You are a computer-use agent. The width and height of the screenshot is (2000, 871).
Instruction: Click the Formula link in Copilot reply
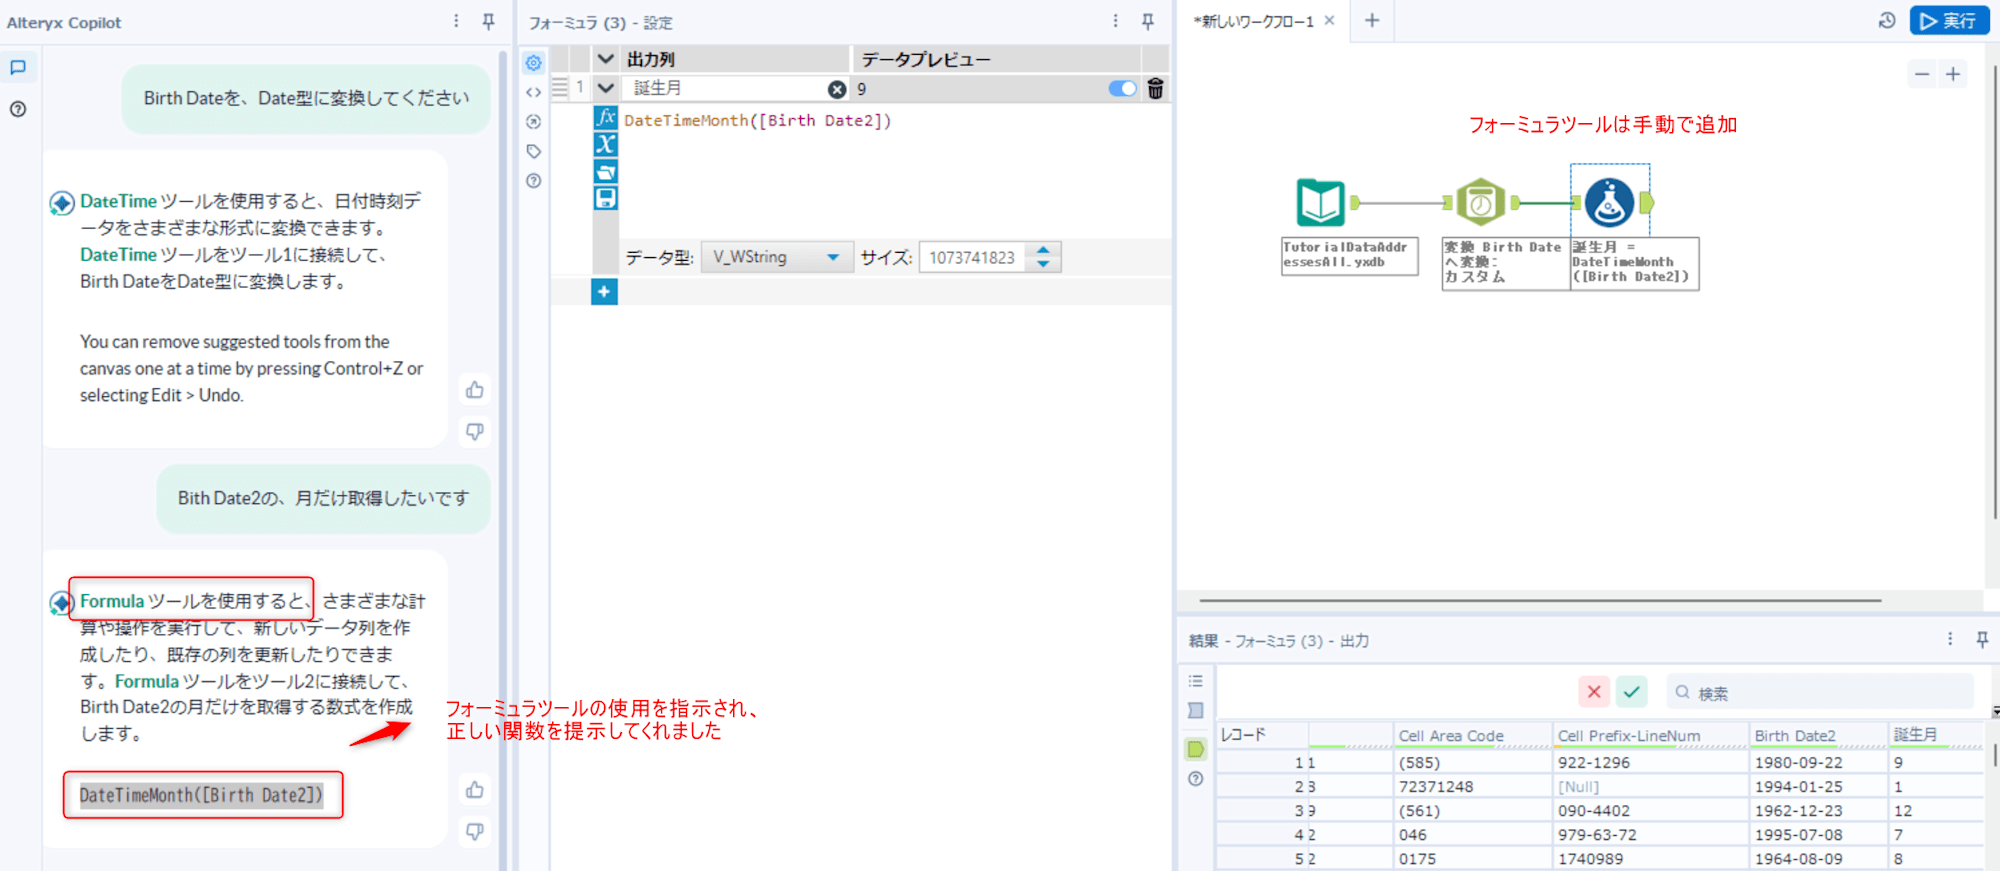[112, 601]
